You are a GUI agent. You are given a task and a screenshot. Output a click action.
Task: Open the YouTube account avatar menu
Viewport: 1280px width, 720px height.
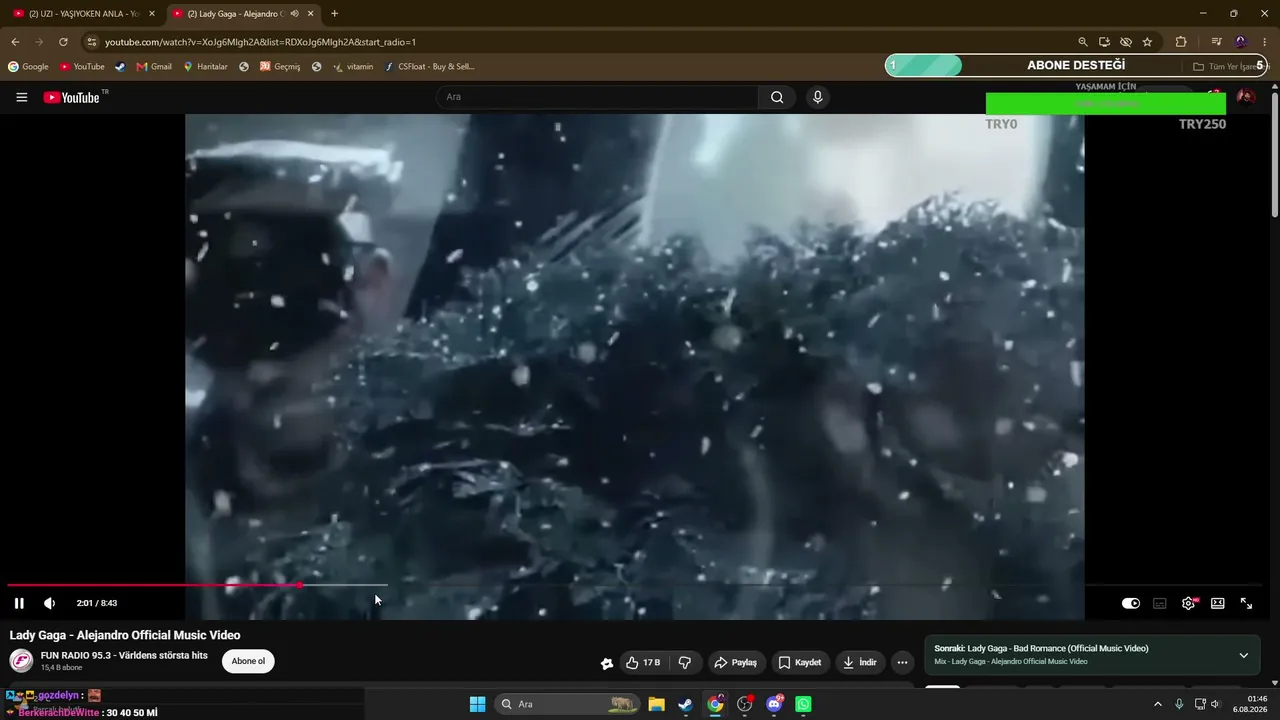coord(1246,97)
